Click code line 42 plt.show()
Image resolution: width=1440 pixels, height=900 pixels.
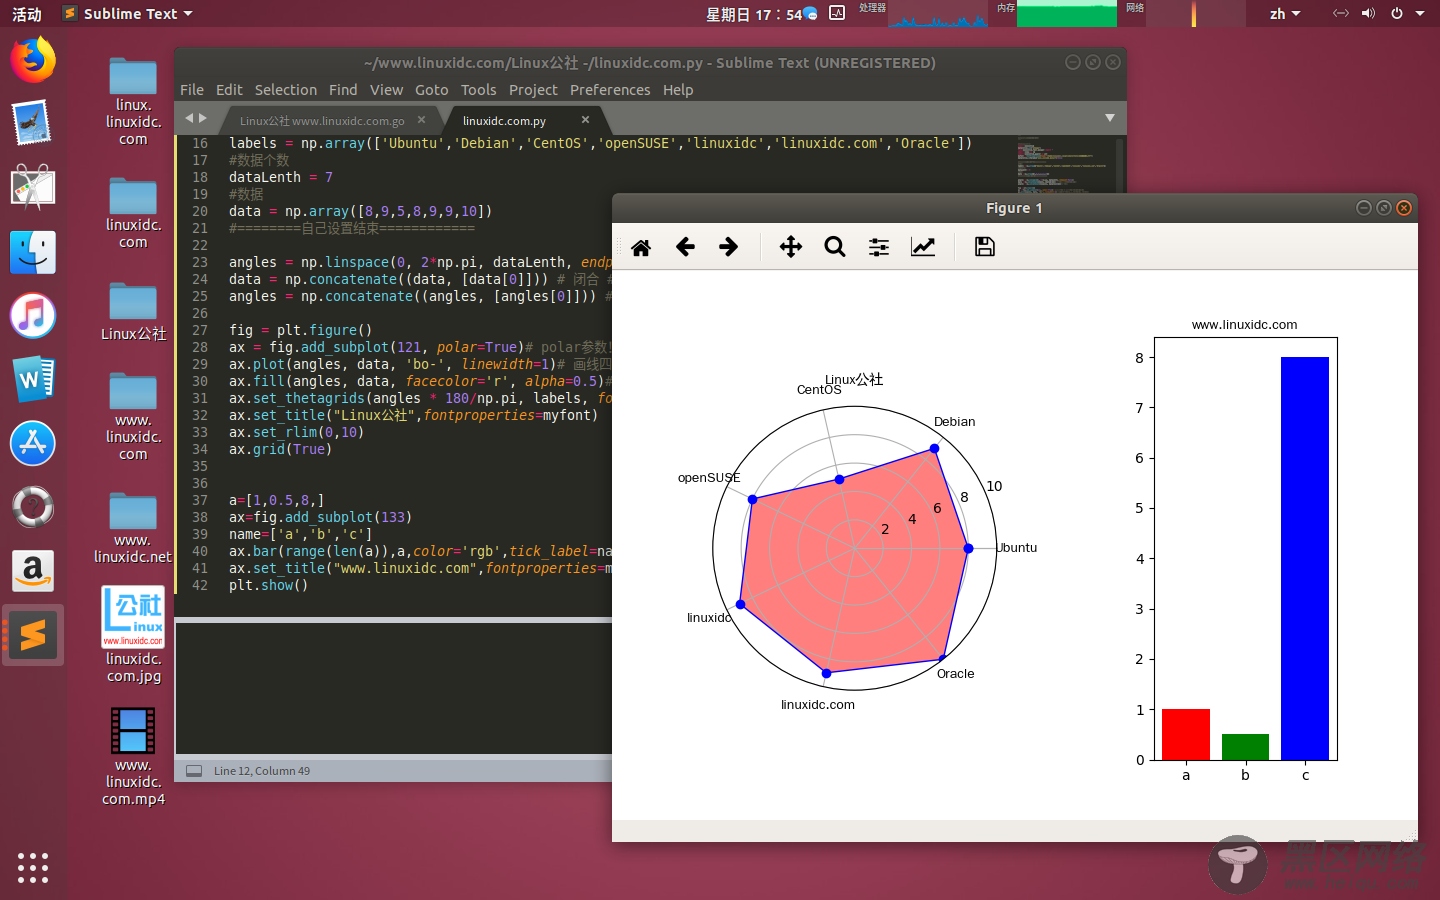[x=268, y=585]
